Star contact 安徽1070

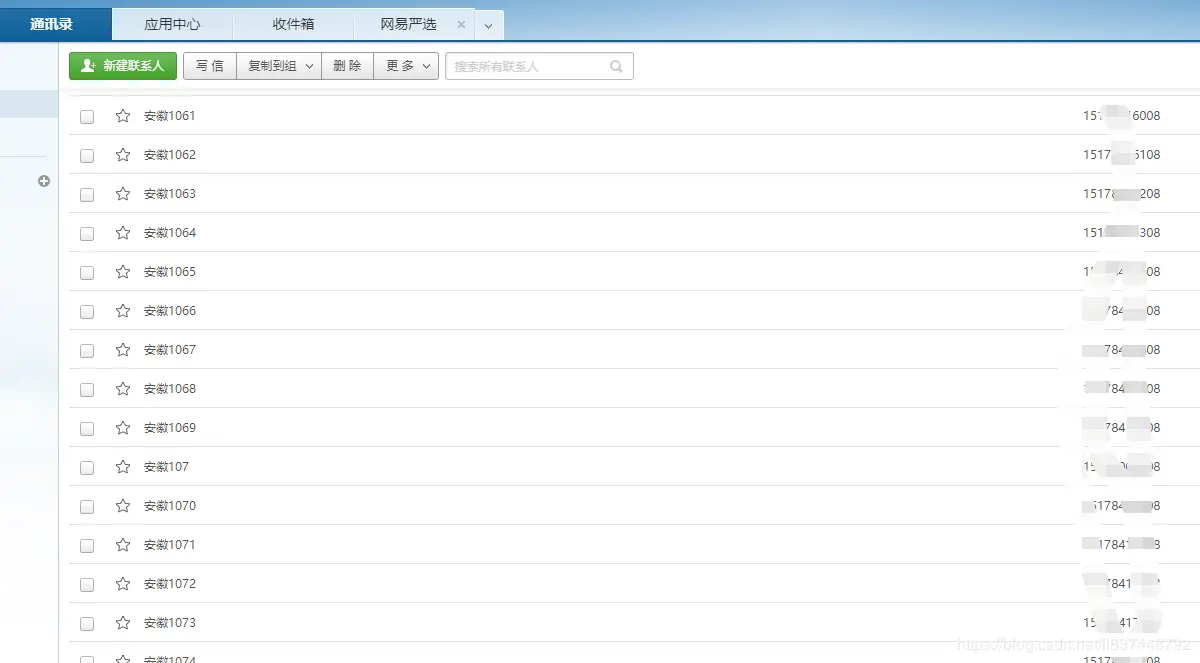(x=123, y=506)
